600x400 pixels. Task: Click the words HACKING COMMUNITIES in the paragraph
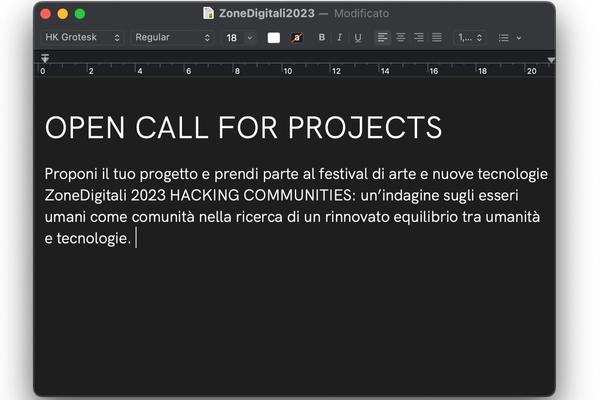(x=260, y=196)
